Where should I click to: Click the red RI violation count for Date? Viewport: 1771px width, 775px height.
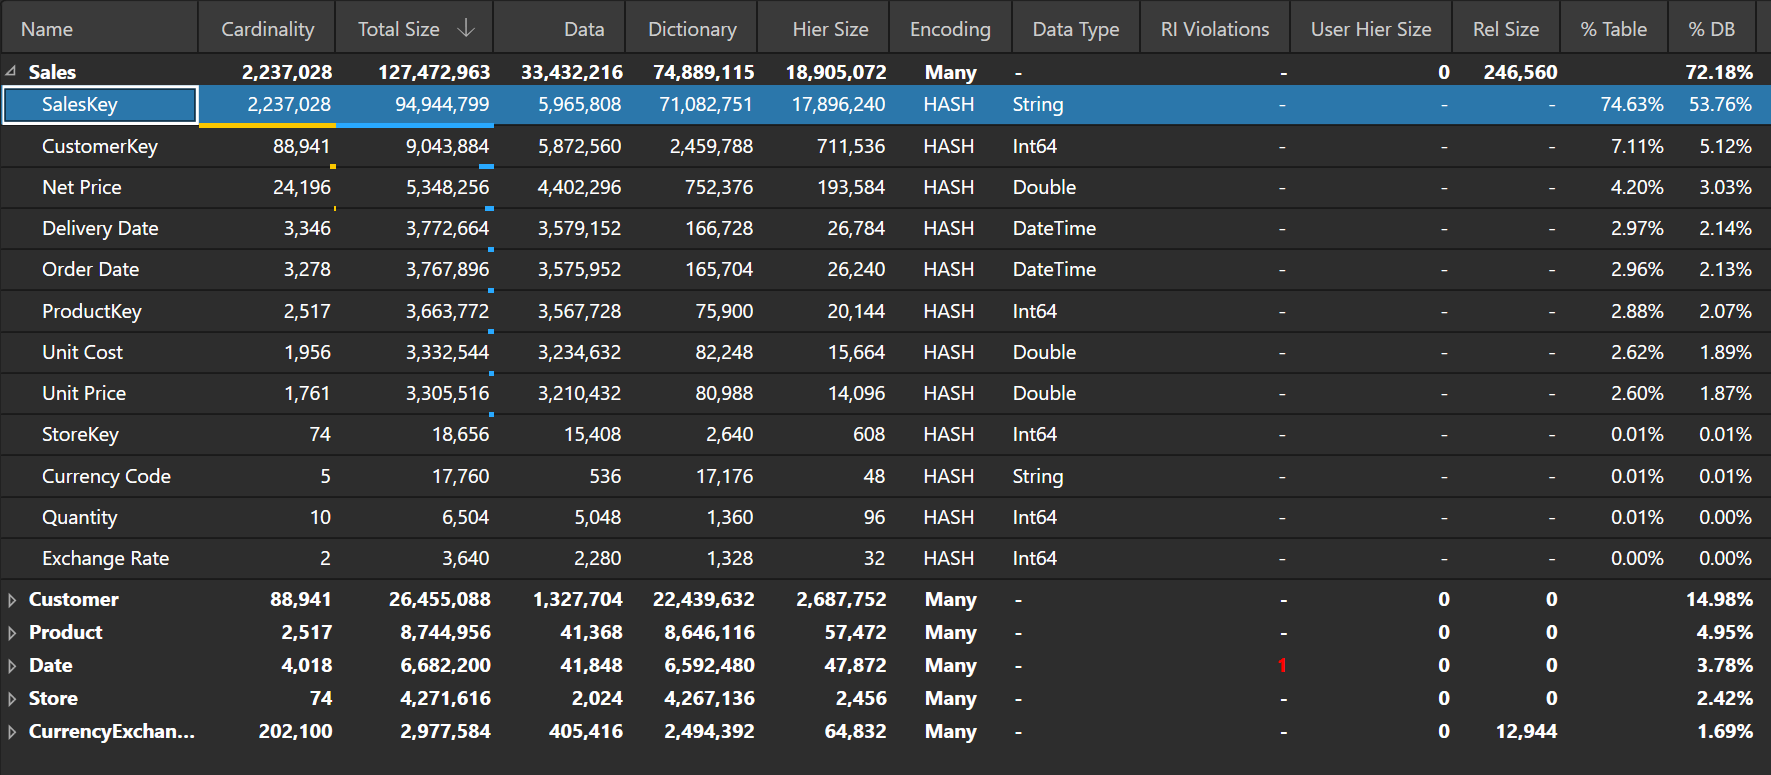pos(1282,666)
